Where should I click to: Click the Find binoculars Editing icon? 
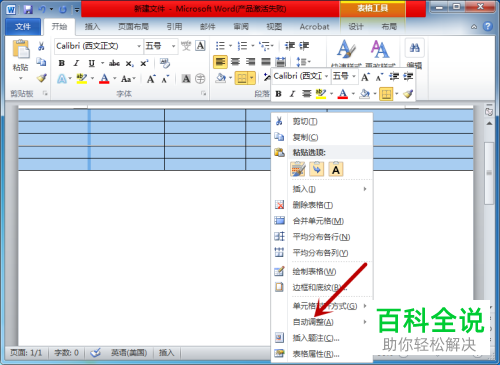414,48
